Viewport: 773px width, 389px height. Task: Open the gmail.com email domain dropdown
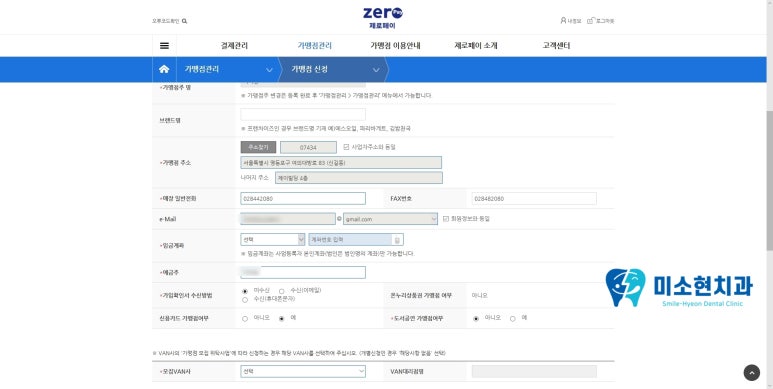390,219
